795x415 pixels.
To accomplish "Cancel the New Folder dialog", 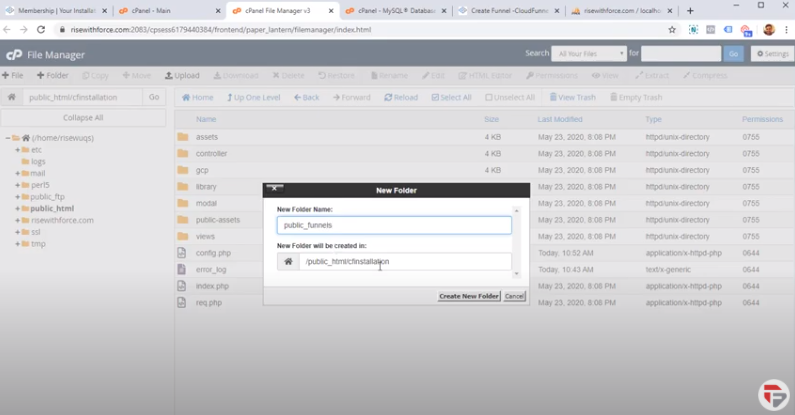I will tap(514, 296).
